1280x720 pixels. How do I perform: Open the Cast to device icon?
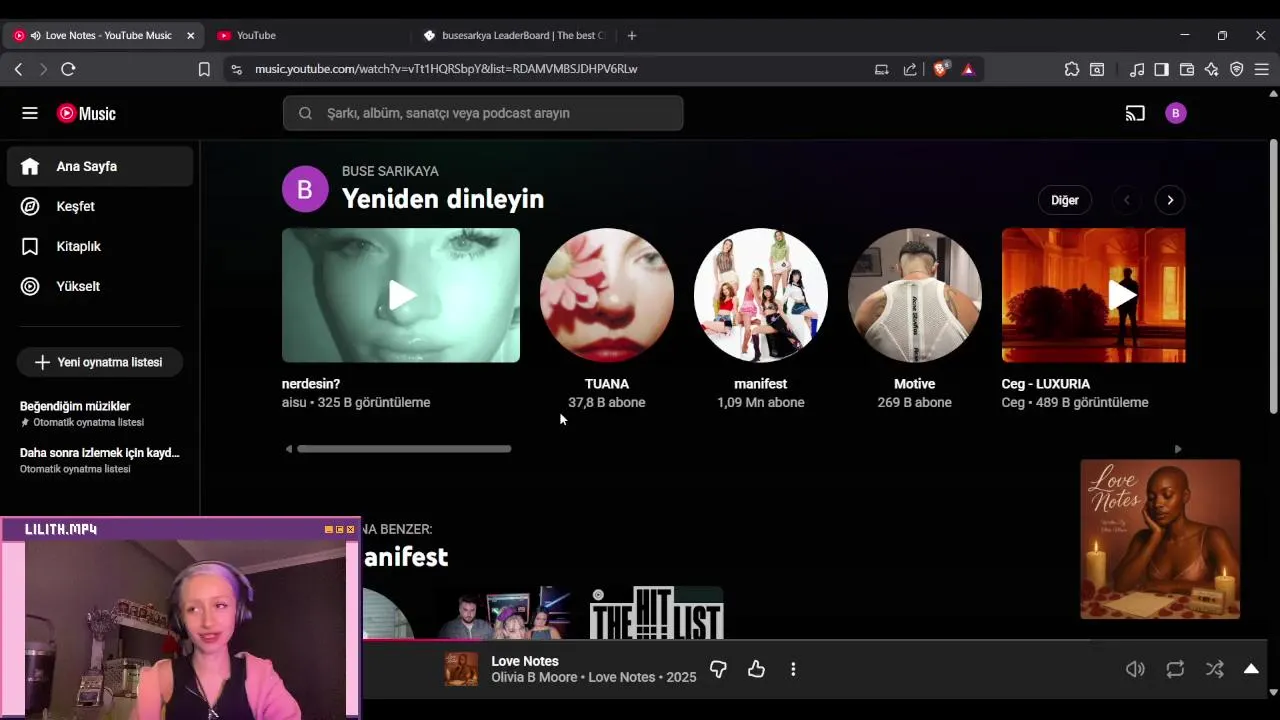pyautogui.click(x=1135, y=113)
